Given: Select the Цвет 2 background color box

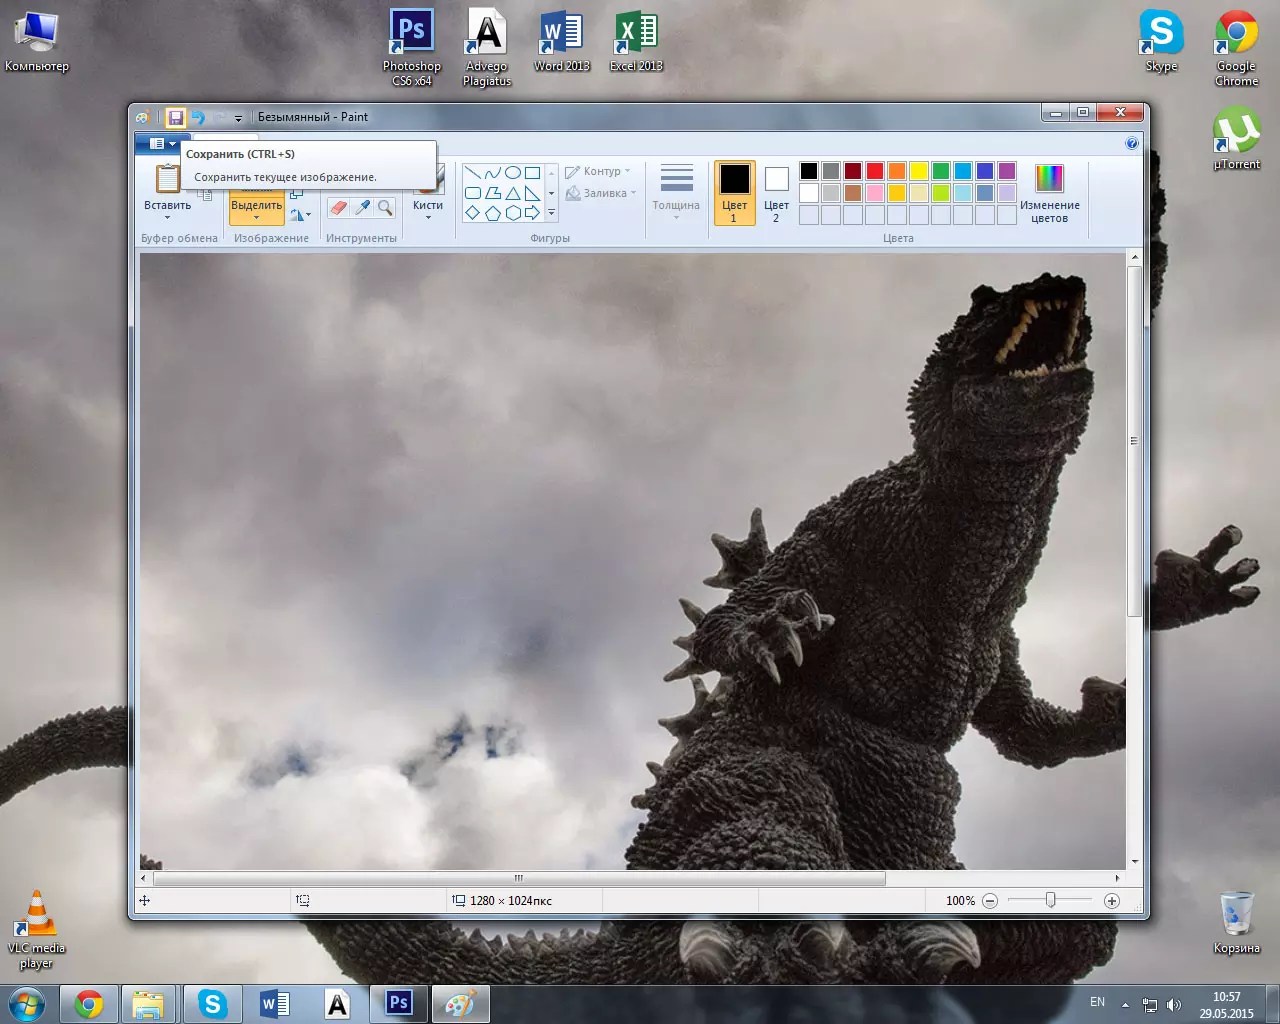Looking at the screenshot, I should click(x=776, y=193).
